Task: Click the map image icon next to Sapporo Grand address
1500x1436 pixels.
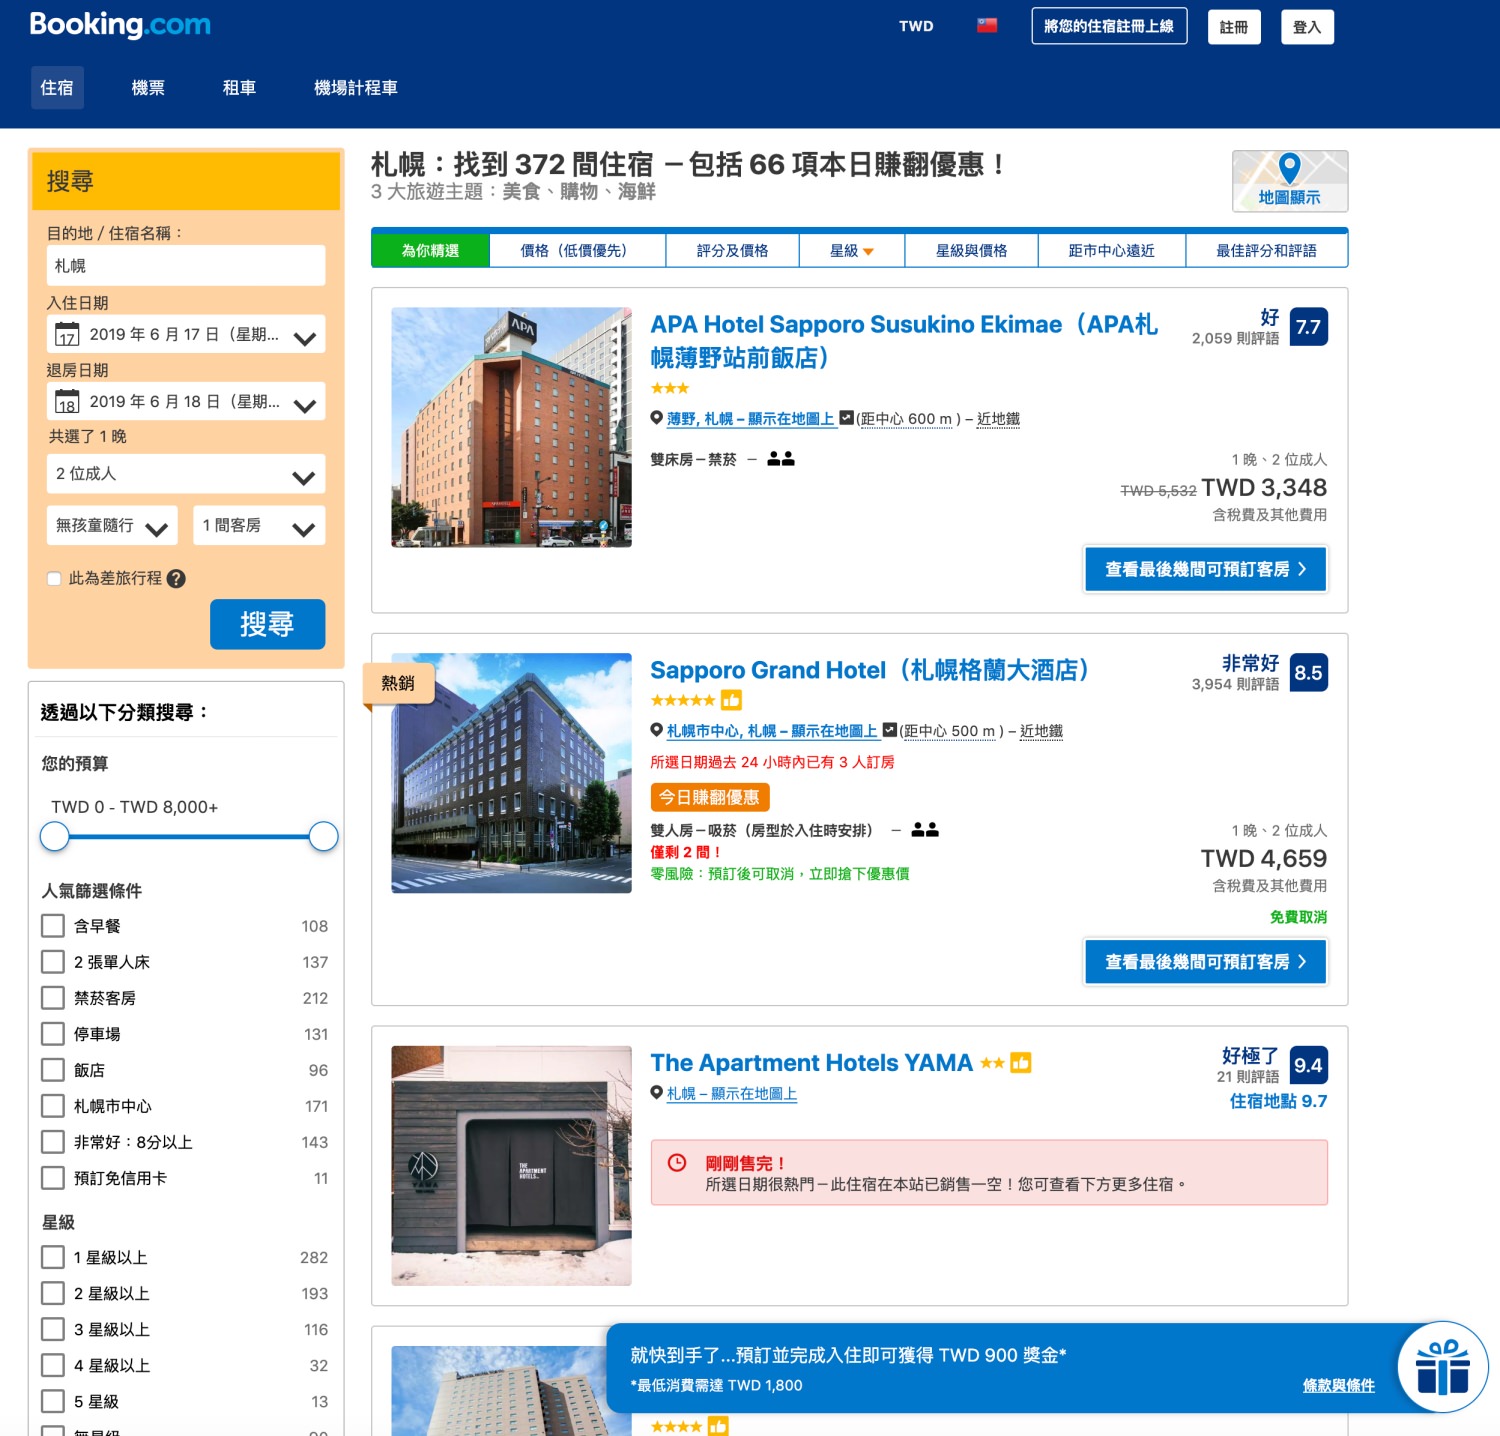Action: pos(889,730)
